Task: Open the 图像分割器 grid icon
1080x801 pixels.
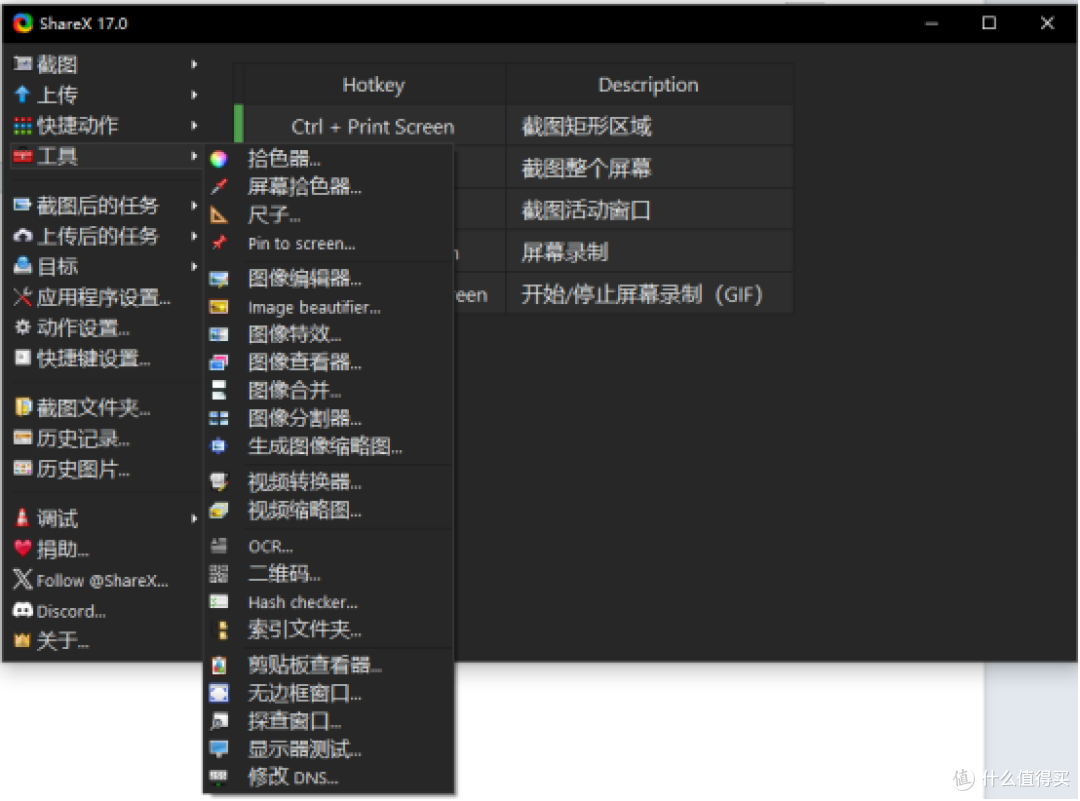Action: pyautogui.click(x=219, y=419)
